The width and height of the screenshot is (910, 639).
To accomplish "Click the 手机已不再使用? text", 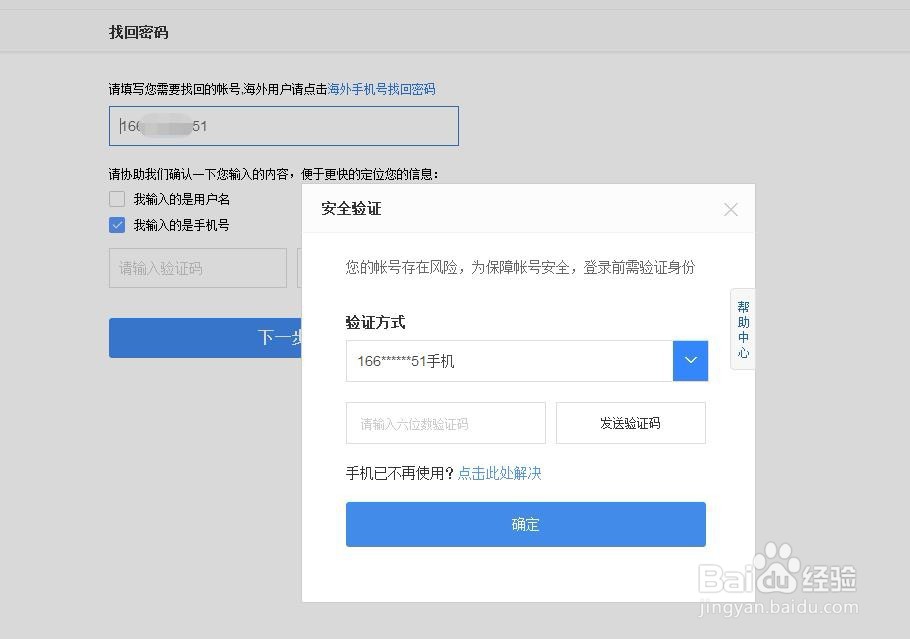I will [x=399, y=473].
